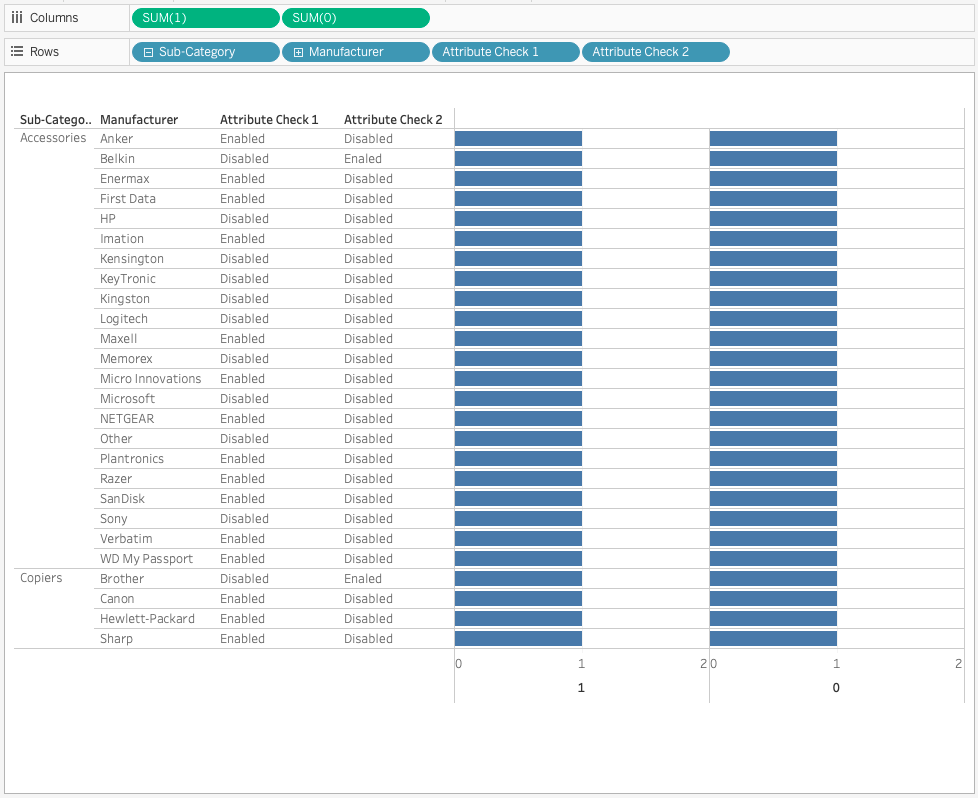Select the SUM(0) pill in Columns
Image resolution: width=978 pixels, height=798 pixels.
click(355, 18)
